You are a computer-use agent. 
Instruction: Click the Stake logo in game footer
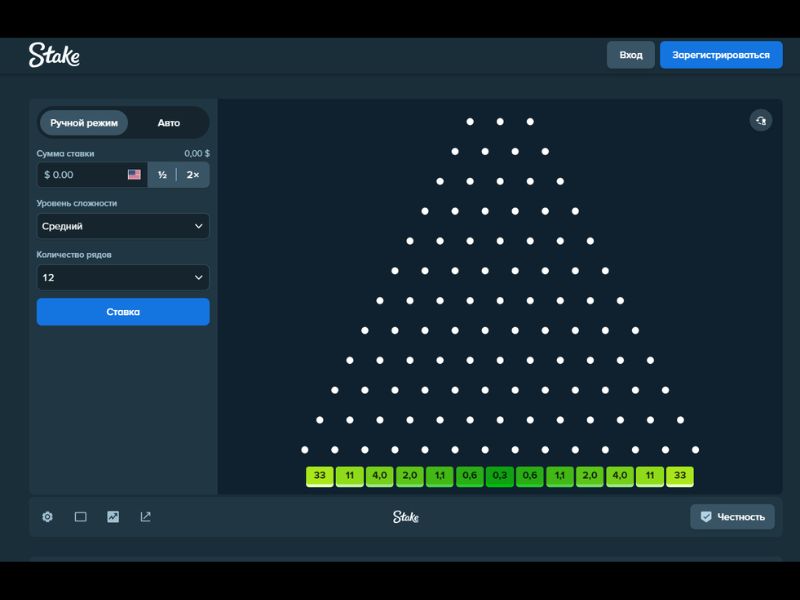406,517
